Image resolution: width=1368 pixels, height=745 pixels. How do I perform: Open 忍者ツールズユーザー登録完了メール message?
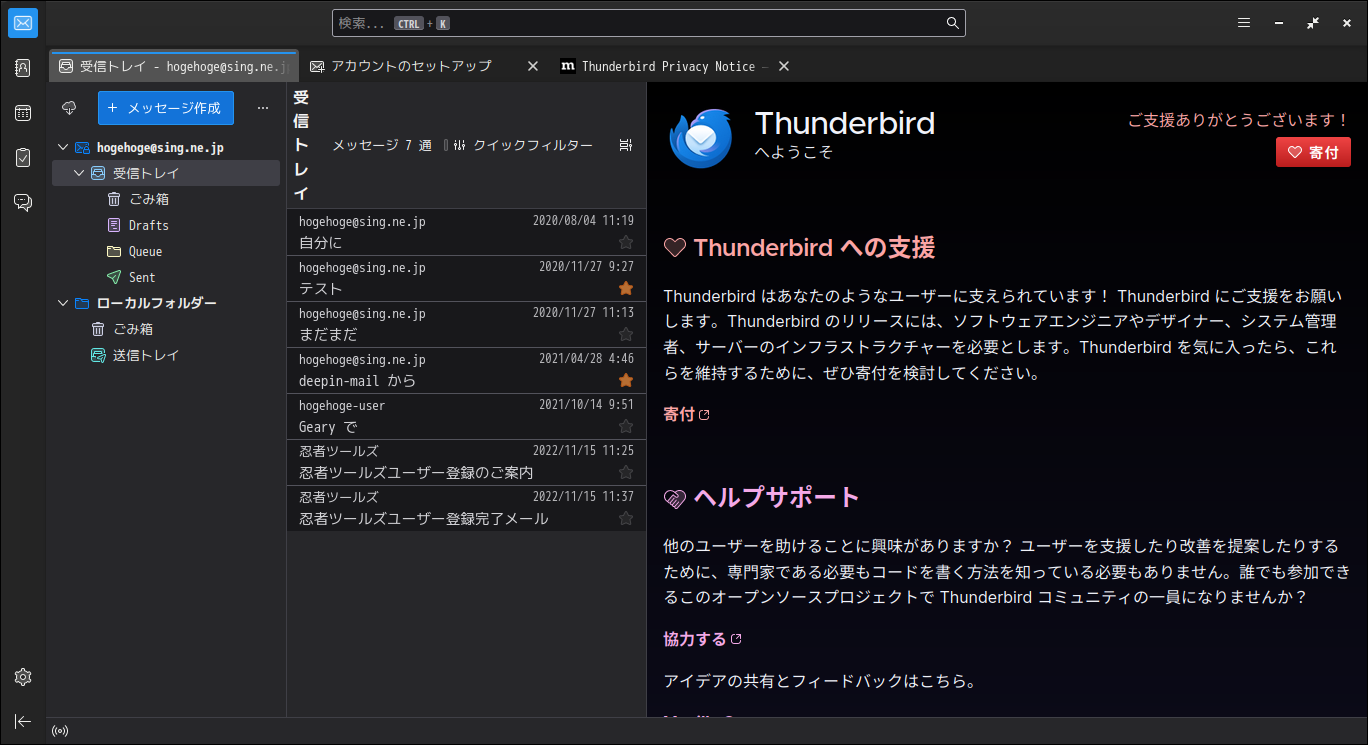pos(466,508)
